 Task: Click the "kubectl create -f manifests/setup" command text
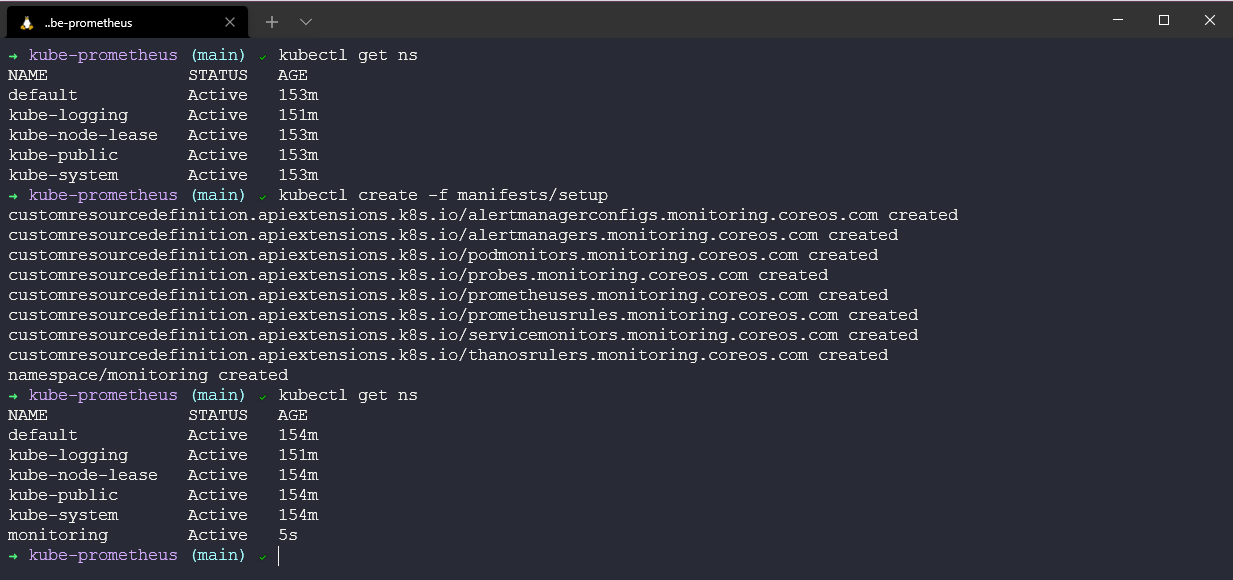click(443, 195)
